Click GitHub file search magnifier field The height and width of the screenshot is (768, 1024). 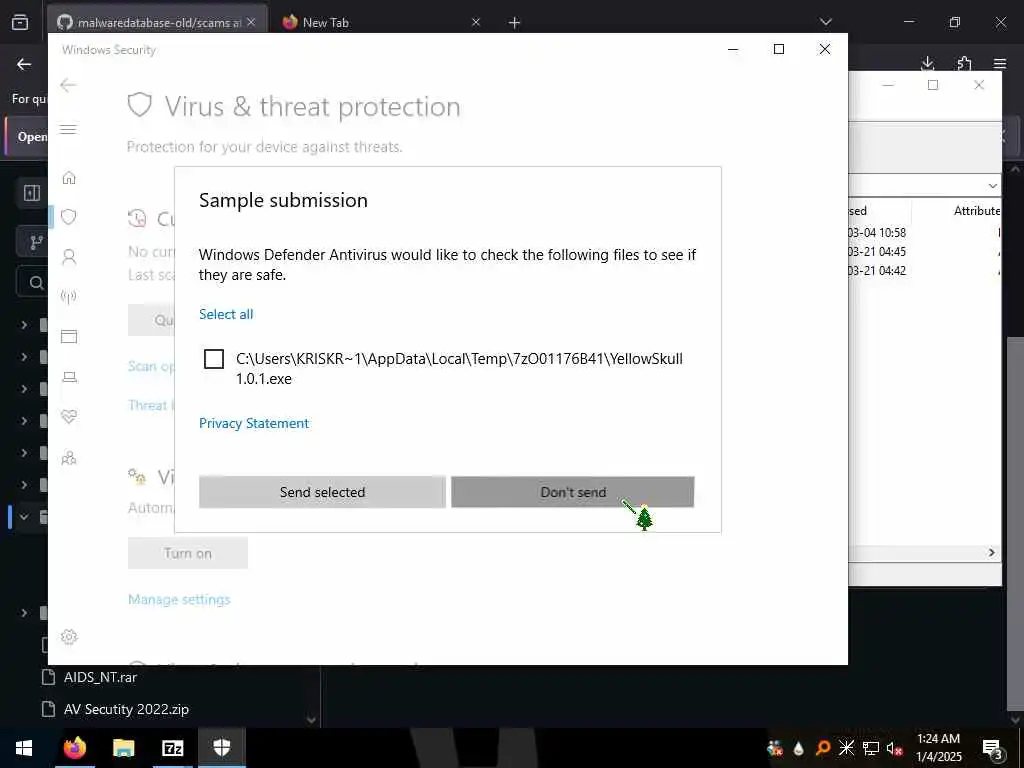pos(35,282)
